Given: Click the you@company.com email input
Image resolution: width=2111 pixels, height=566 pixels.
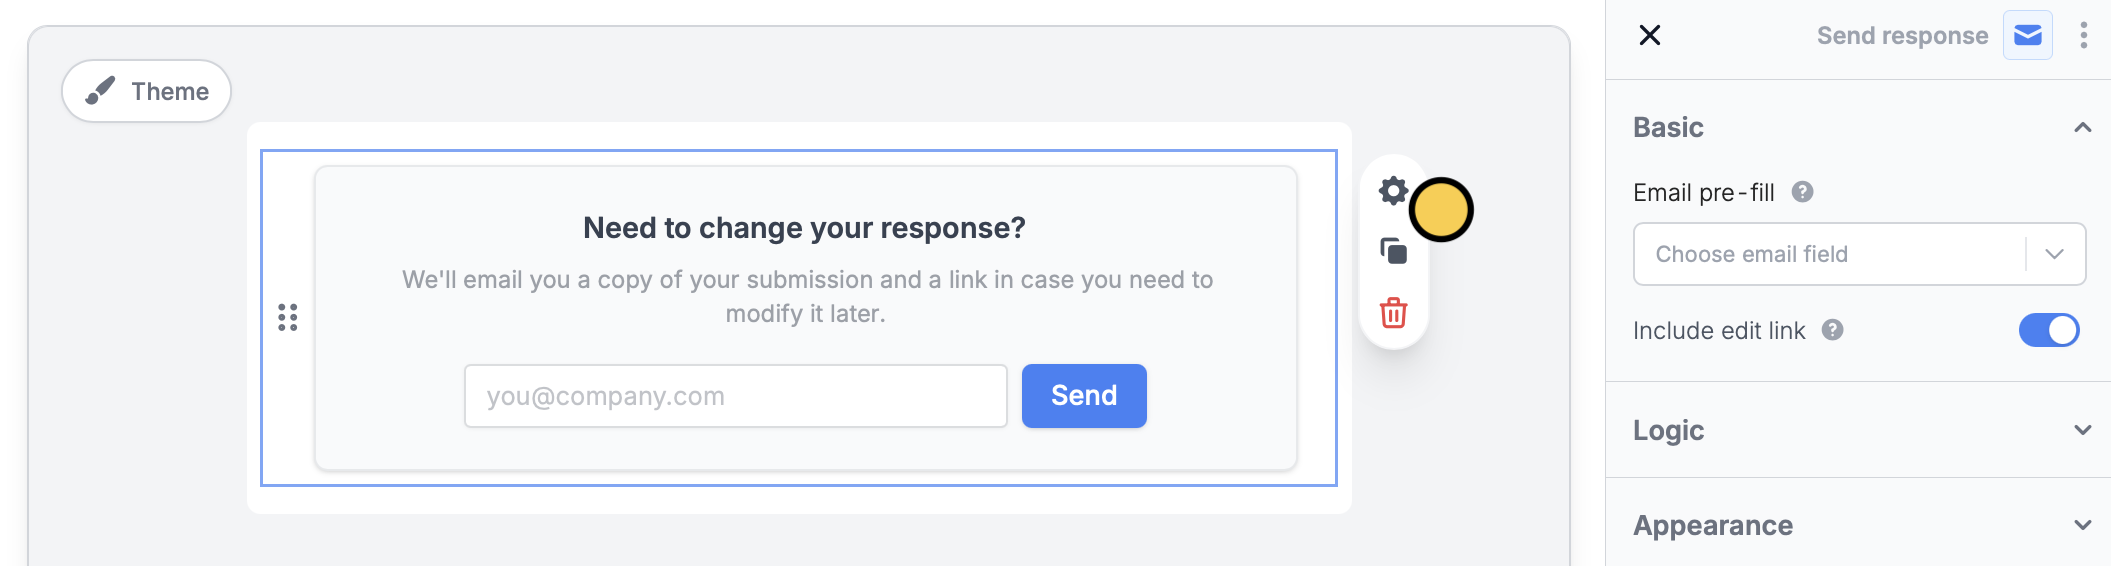Looking at the screenshot, I should pos(735,396).
